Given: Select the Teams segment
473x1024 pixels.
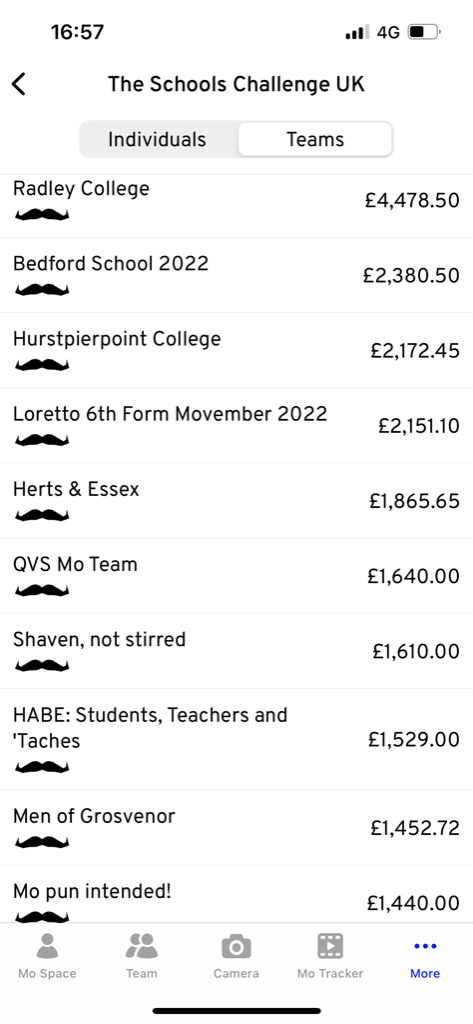Looking at the screenshot, I should click(x=316, y=139).
